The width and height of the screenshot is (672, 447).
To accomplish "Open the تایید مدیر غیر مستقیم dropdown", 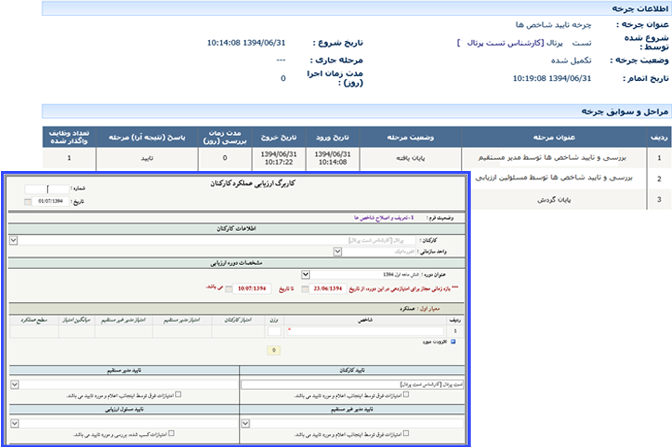I will [x=245, y=423].
